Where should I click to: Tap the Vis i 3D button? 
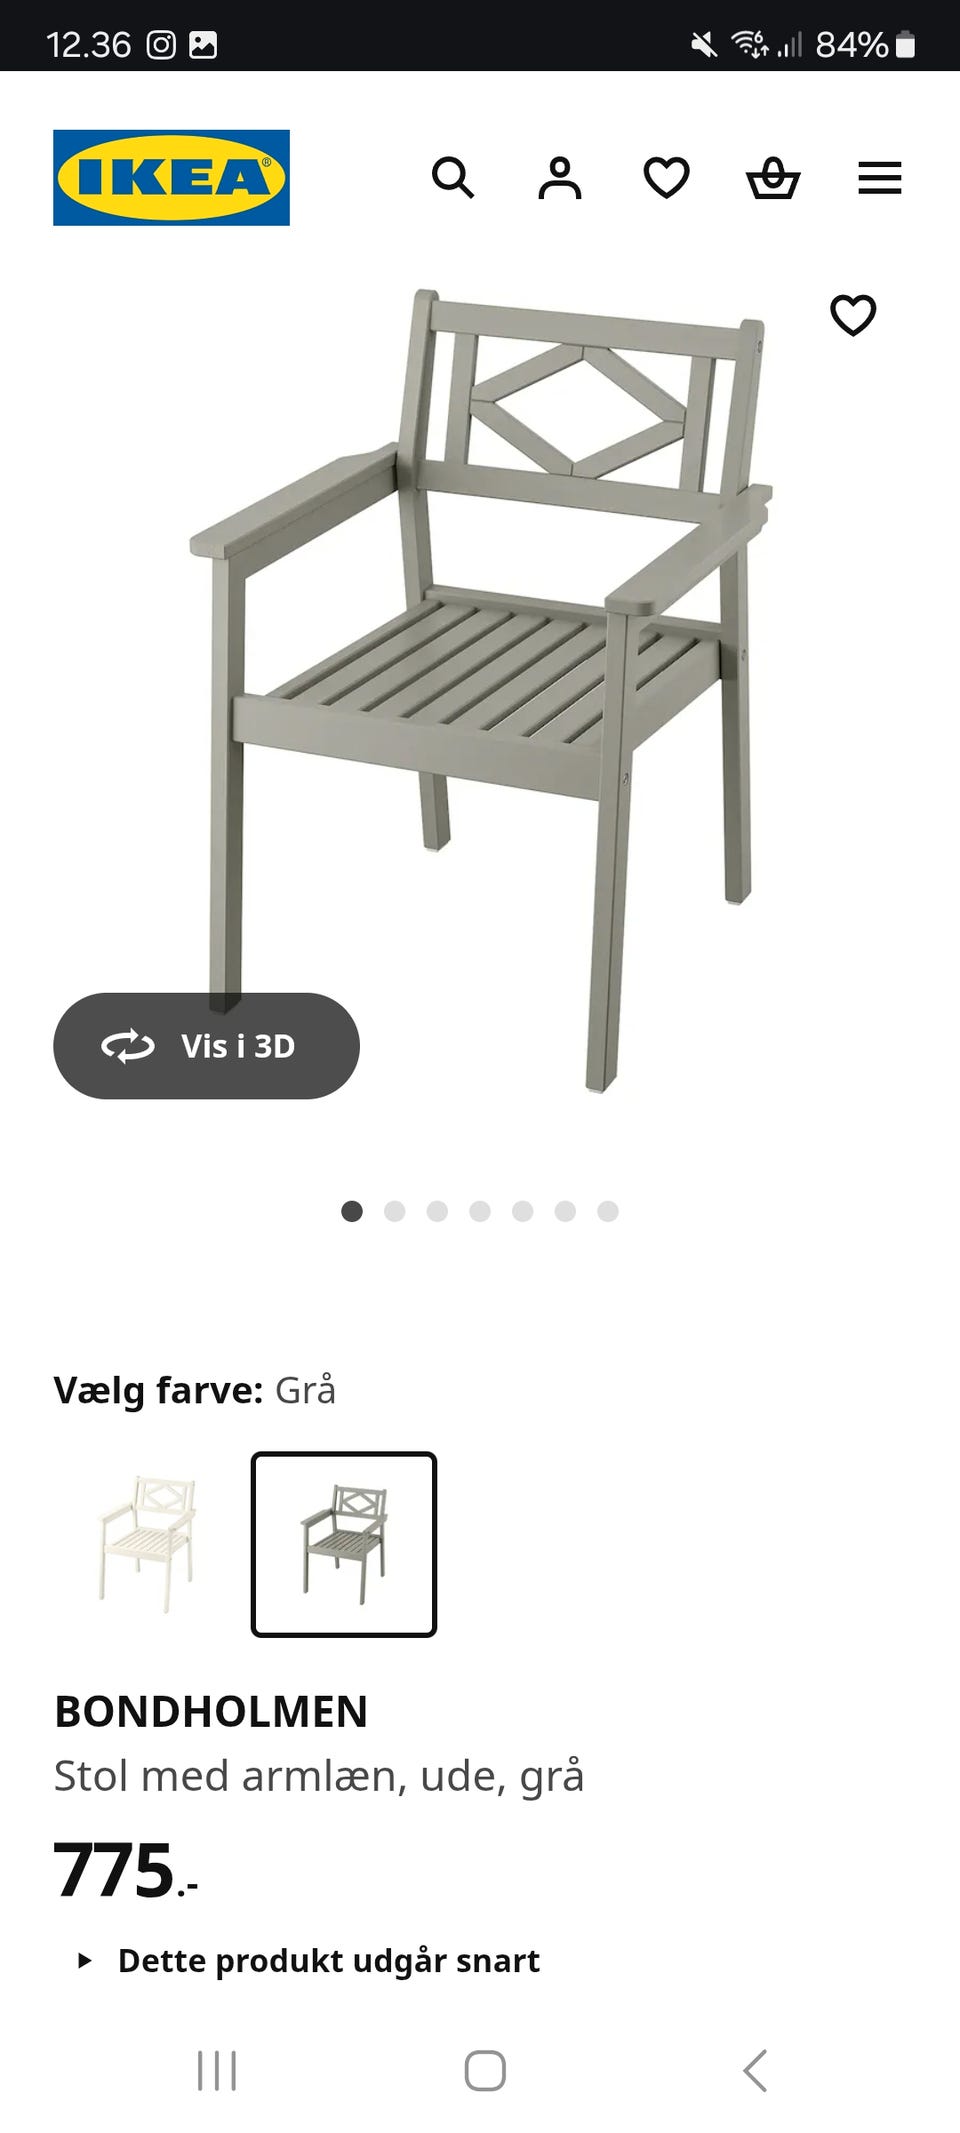pos(206,1046)
